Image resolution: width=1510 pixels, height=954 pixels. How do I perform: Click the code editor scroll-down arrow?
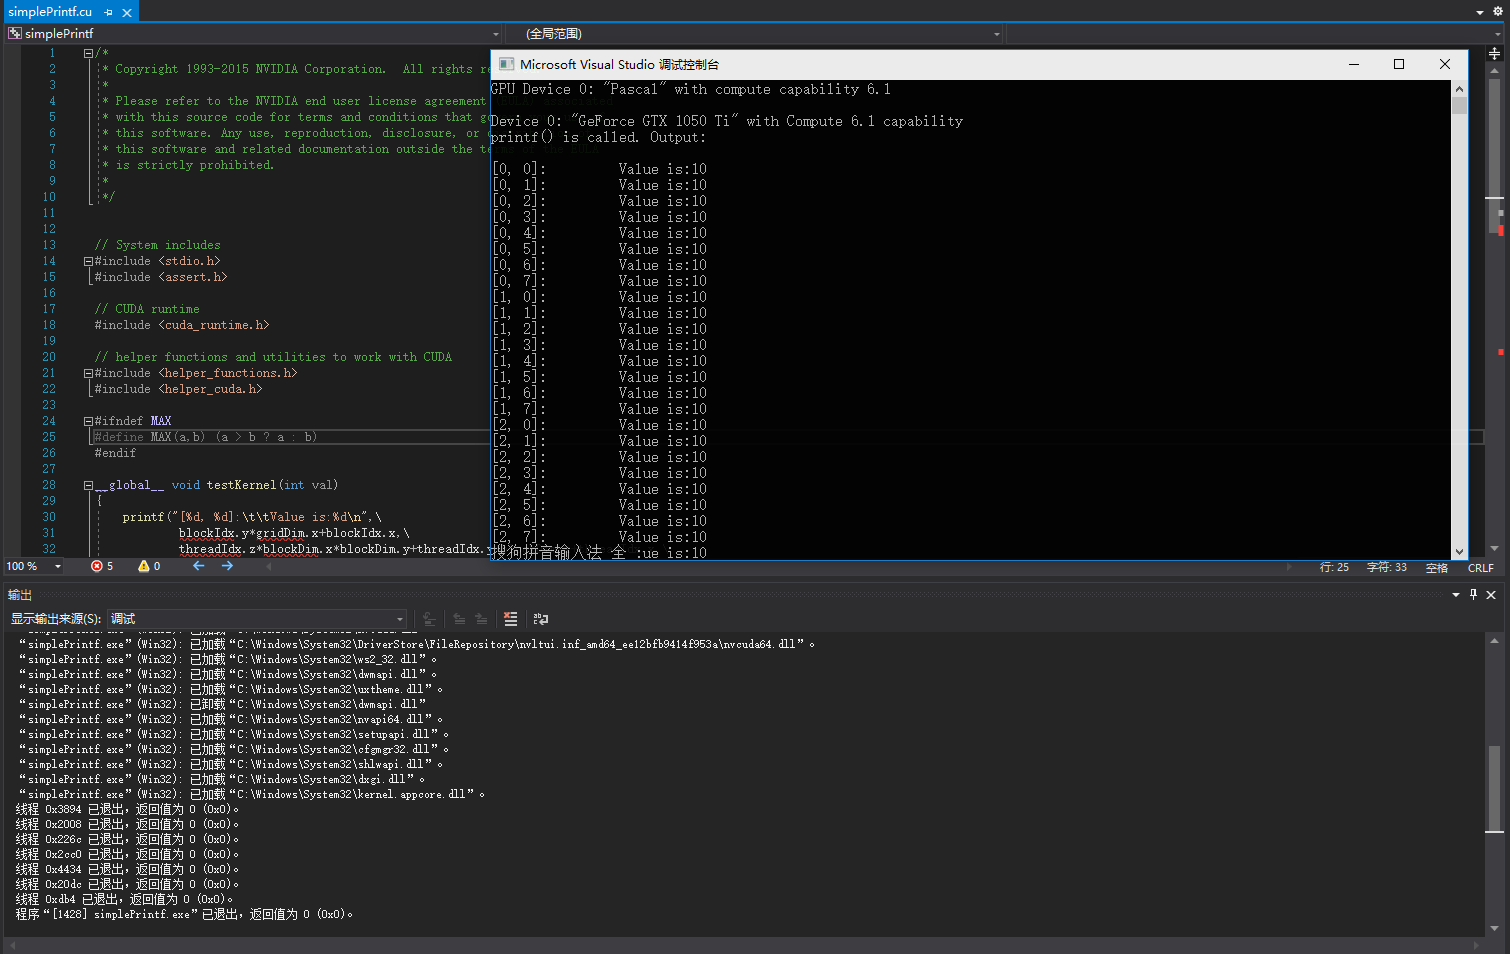tap(1495, 548)
